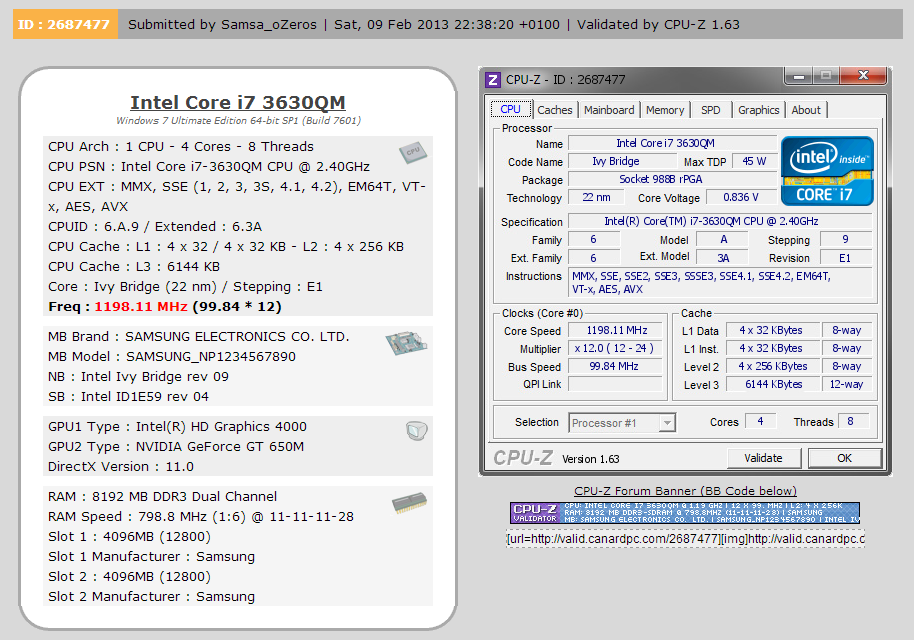The width and height of the screenshot is (914, 640).
Task: Click the Bus Speed value 99.84 MHz
Action: (616, 367)
